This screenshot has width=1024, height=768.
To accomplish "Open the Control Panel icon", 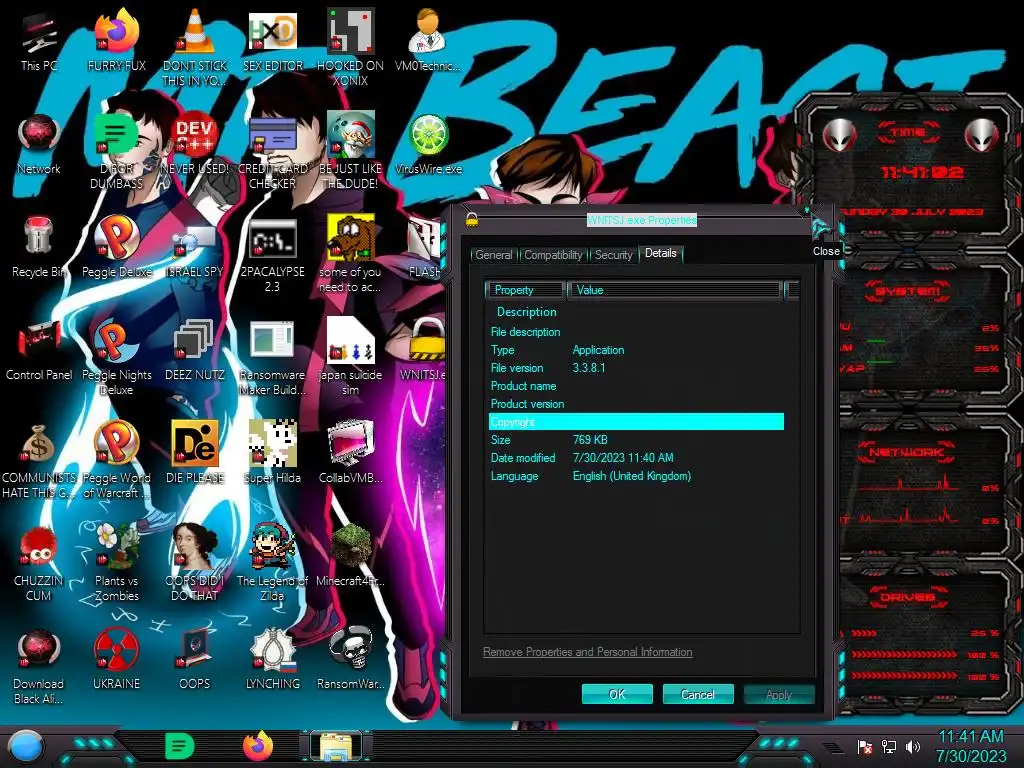I will pos(39,350).
